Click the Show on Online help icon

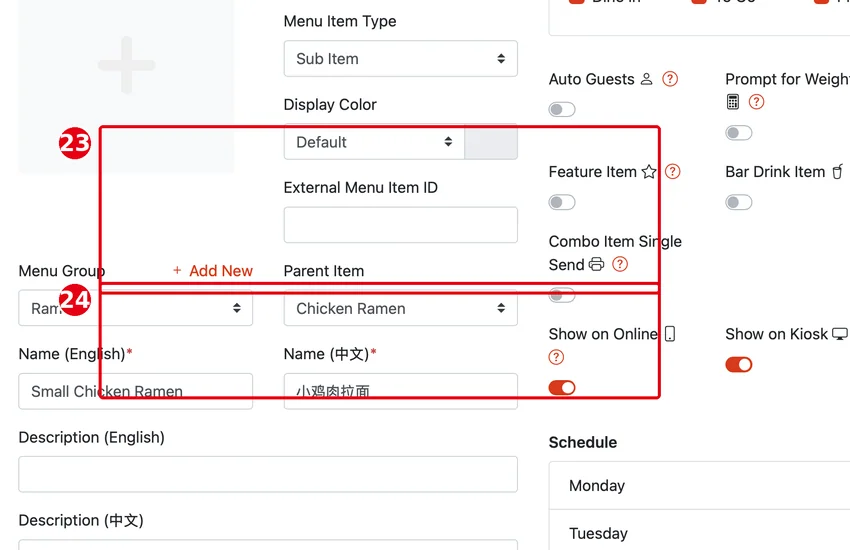pos(556,357)
